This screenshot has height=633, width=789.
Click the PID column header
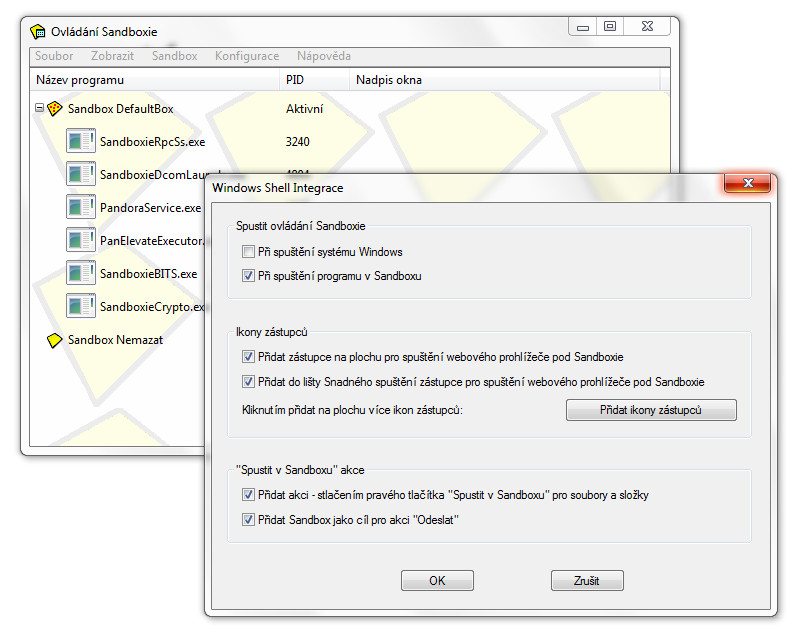click(314, 80)
